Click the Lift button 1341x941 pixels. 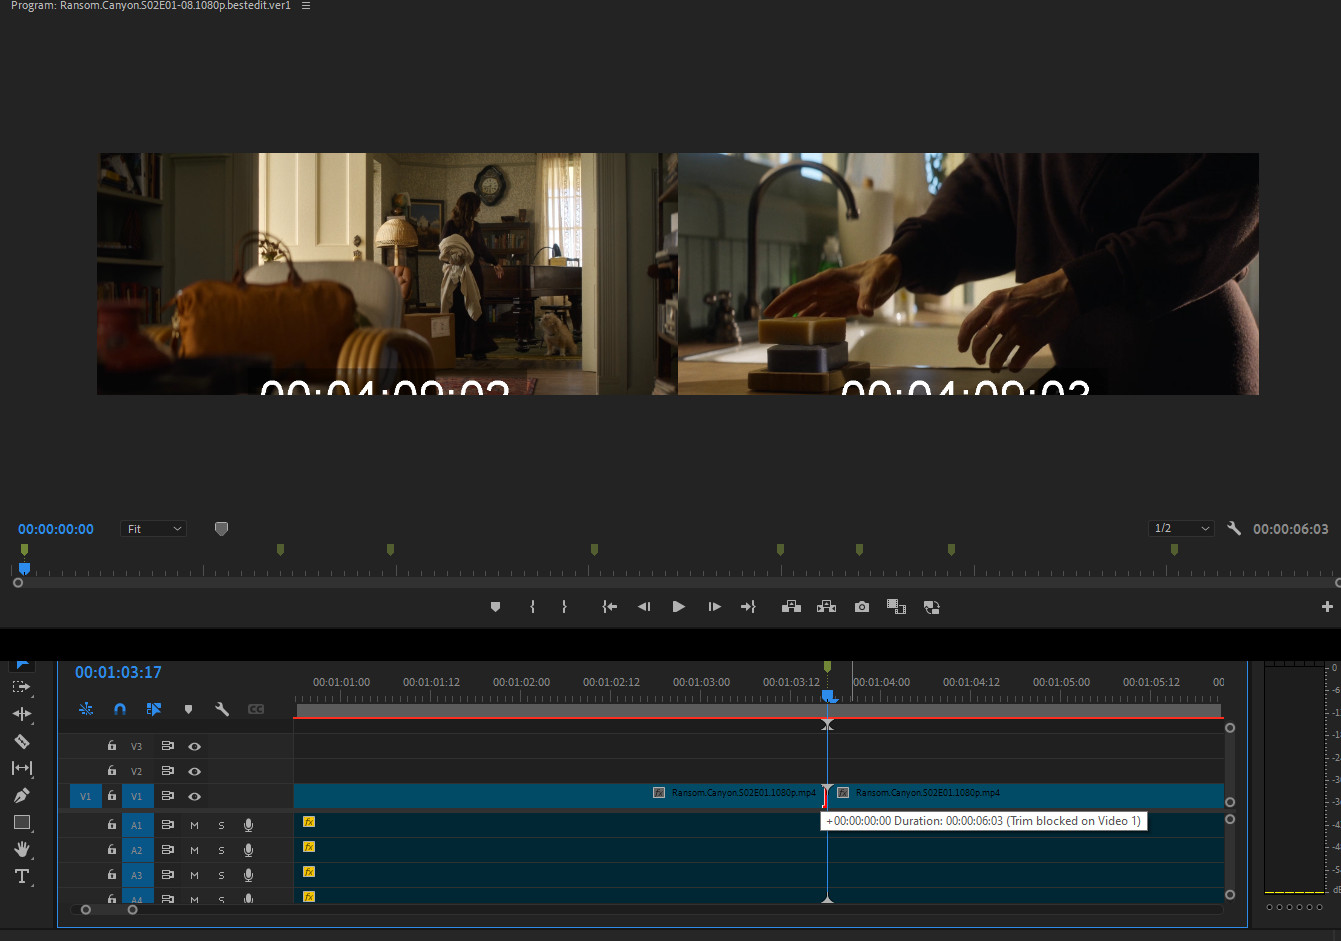pos(791,607)
